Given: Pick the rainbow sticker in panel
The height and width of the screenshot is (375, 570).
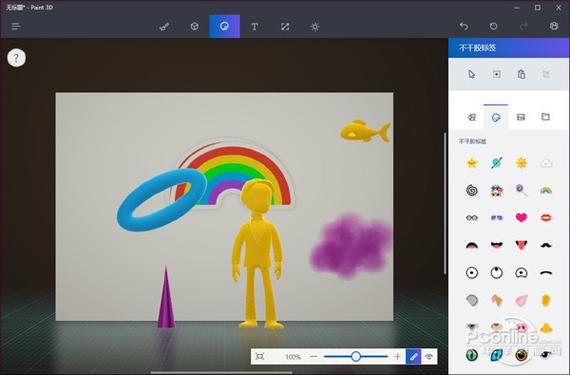Looking at the screenshot, I should 546,190.
